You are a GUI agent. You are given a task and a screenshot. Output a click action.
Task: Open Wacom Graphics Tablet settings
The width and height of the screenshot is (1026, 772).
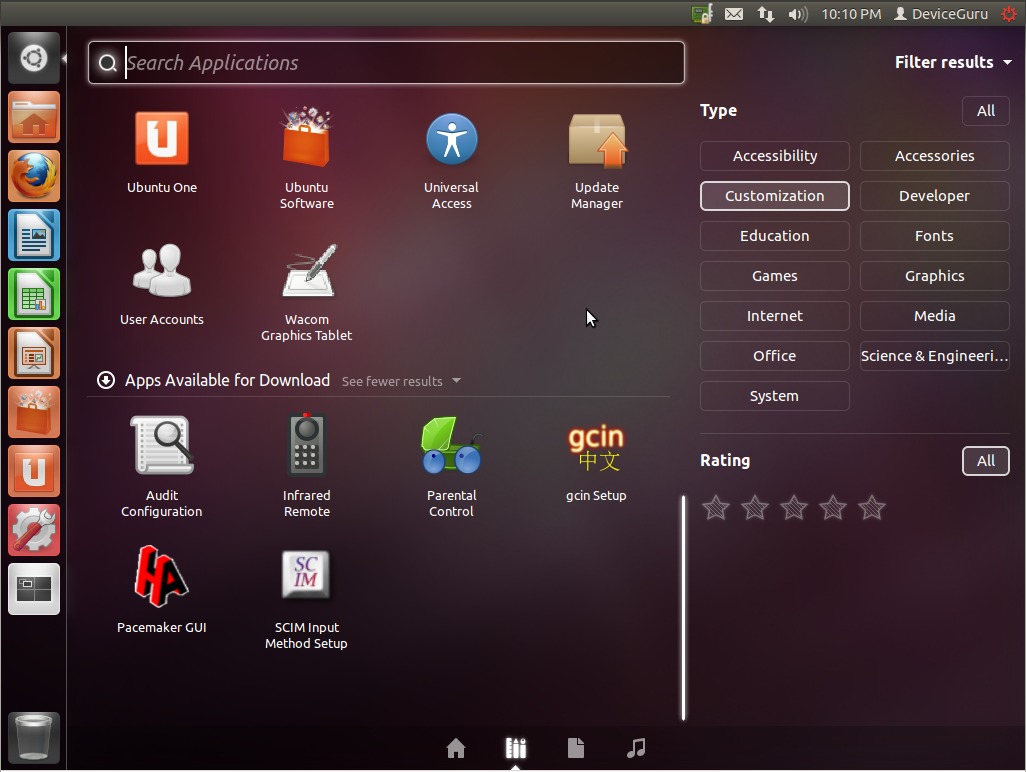pos(306,292)
